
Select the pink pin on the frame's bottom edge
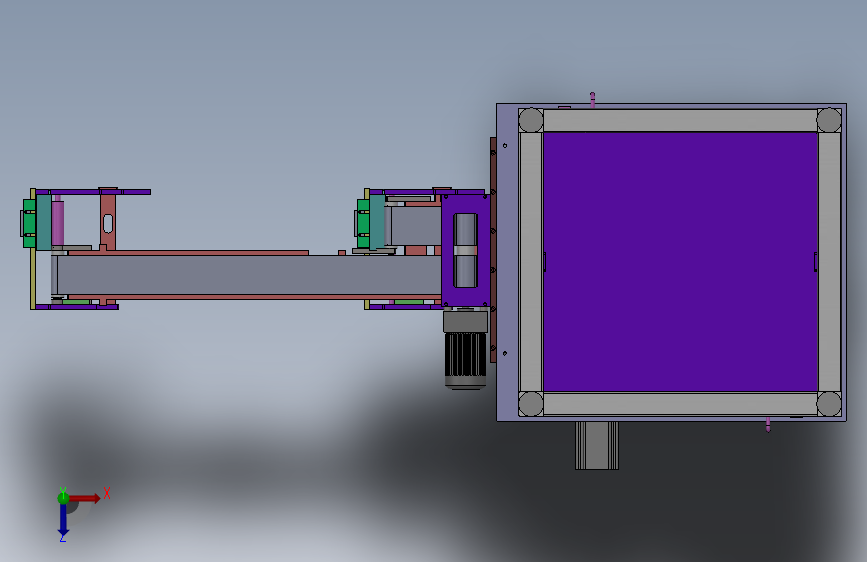point(768,424)
